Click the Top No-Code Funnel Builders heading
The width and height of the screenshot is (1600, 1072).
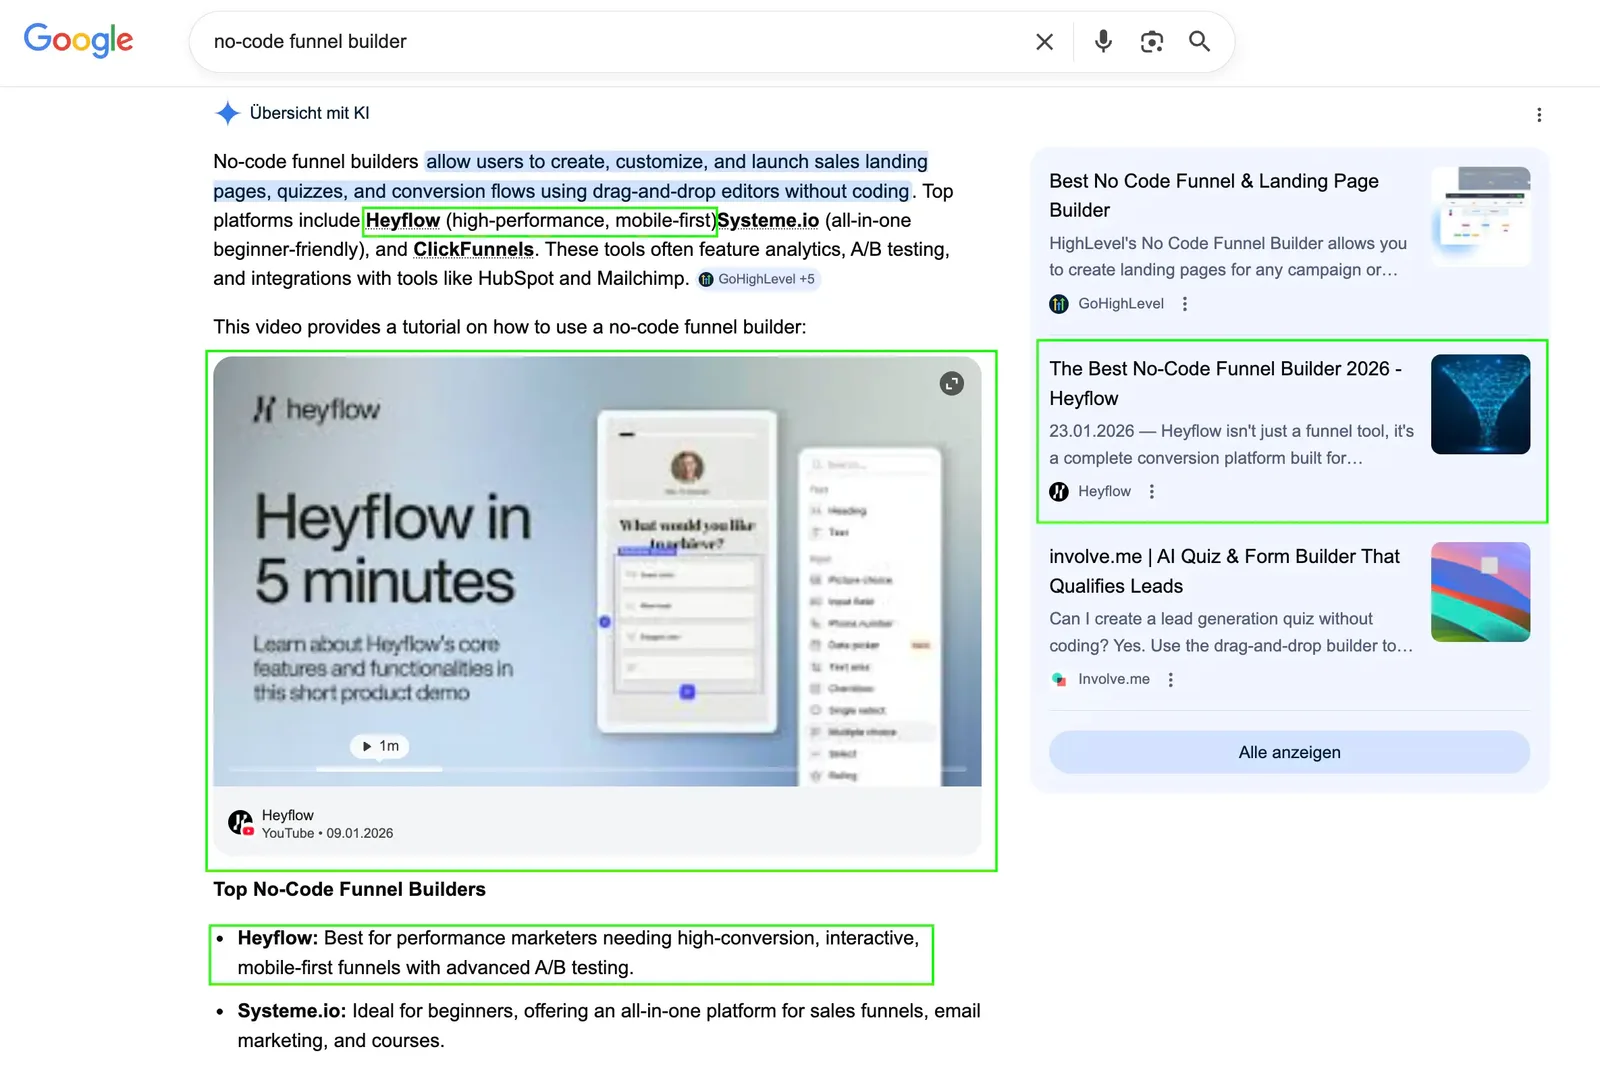tap(349, 889)
